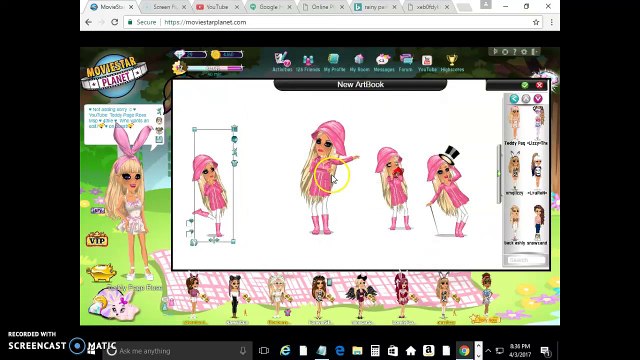The image size is (640, 360).
Task: Go to My Profile
Action: [x=334, y=63]
